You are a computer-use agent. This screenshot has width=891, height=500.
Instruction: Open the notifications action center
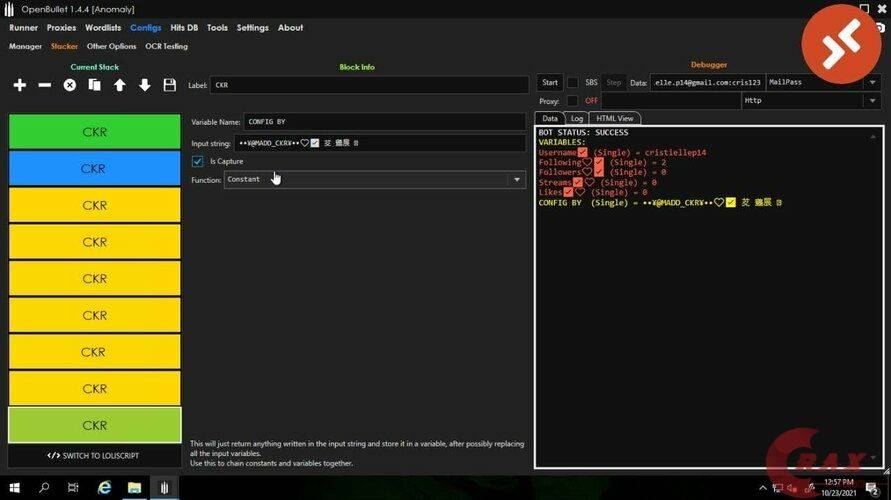coord(872,488)
